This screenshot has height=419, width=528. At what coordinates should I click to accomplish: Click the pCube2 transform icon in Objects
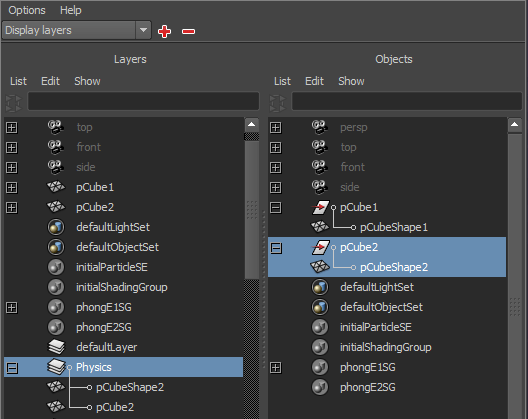click(x=320, y=247)
